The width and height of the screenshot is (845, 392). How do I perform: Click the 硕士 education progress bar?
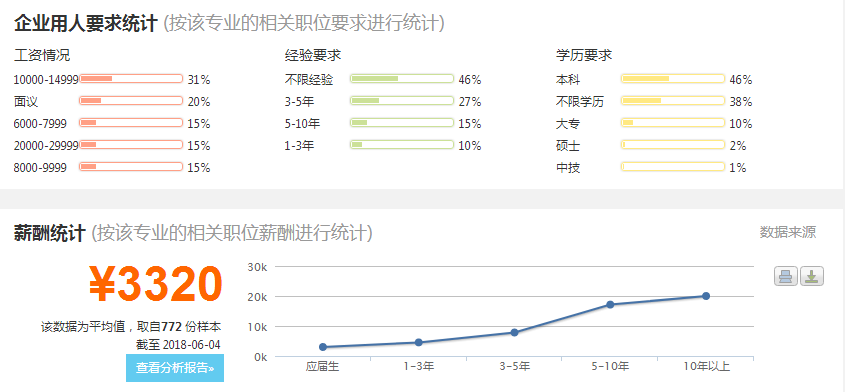pyautogui.click(x=673, y=145)
